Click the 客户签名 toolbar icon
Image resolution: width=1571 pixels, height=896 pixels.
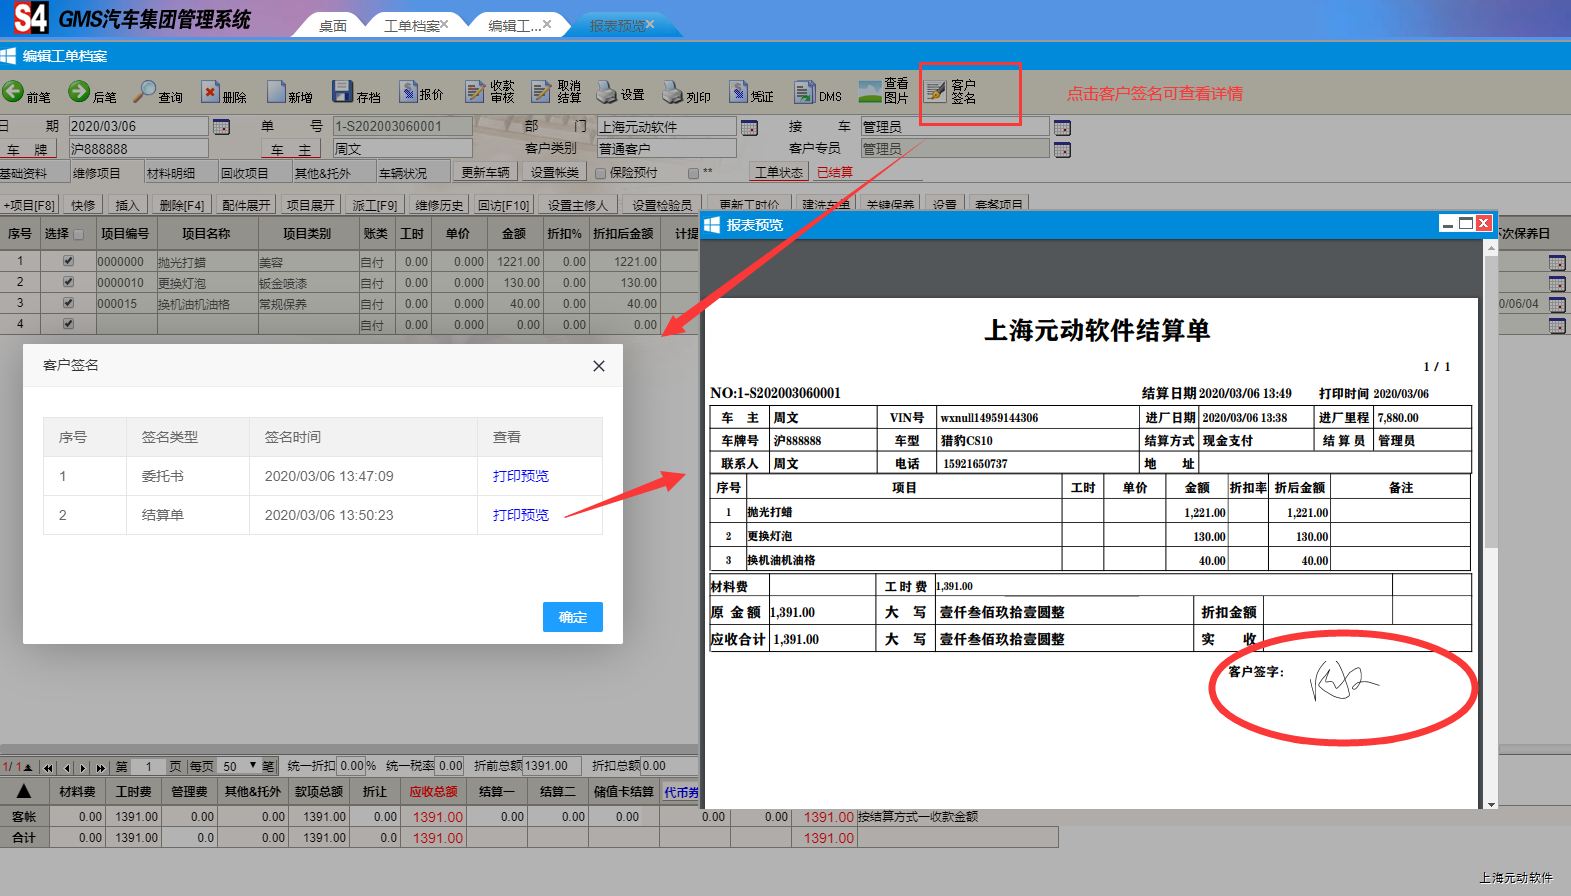click(936, 93)
